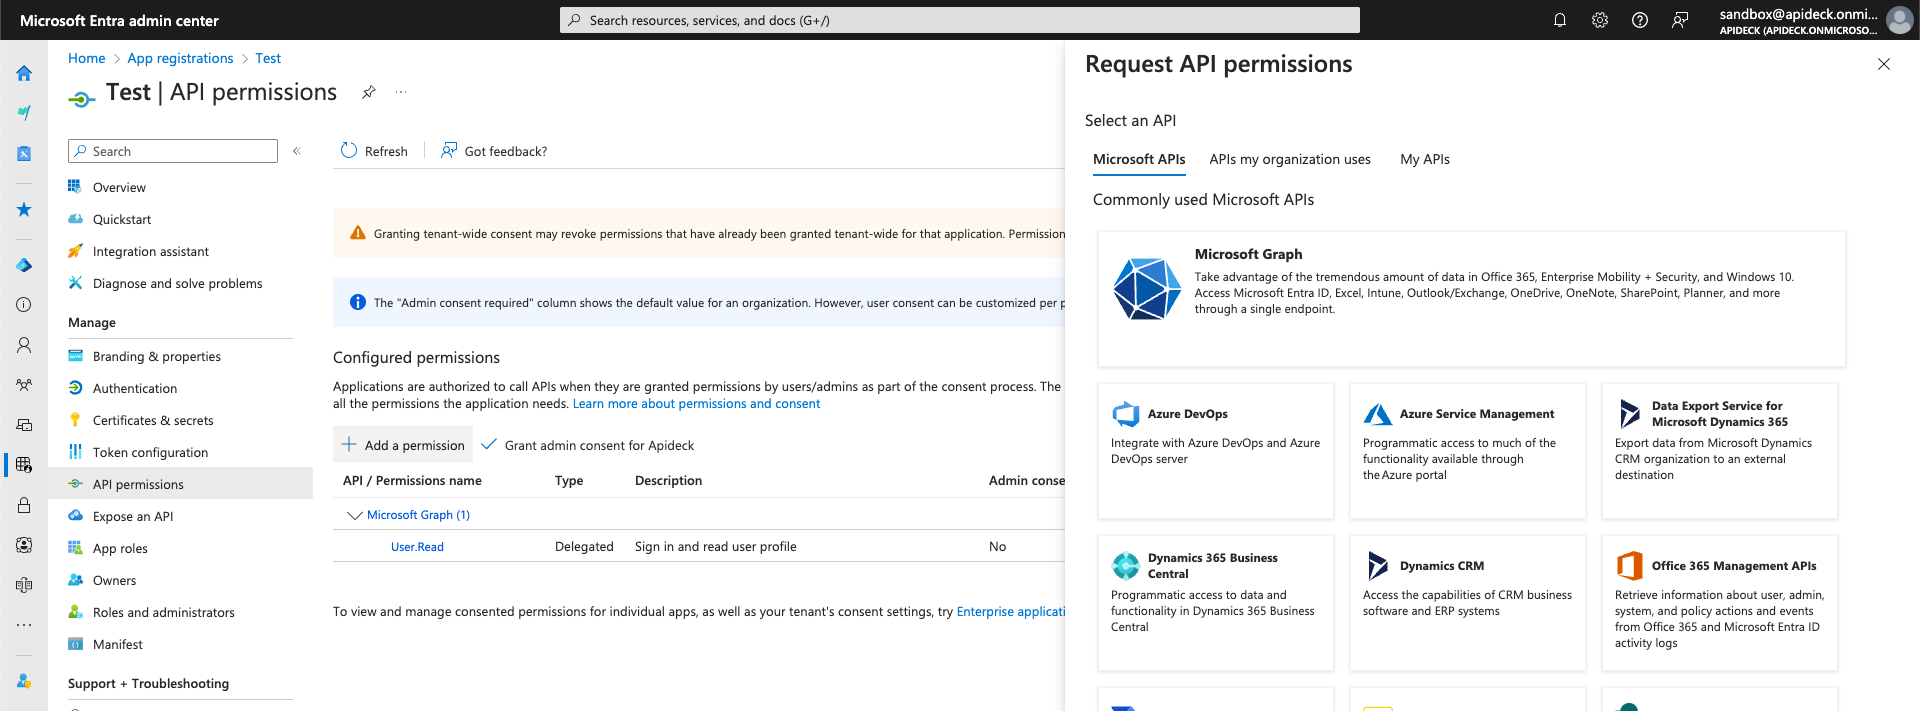
Task: Choose Office 365 Management APIs card
Action: point(1719,603)
